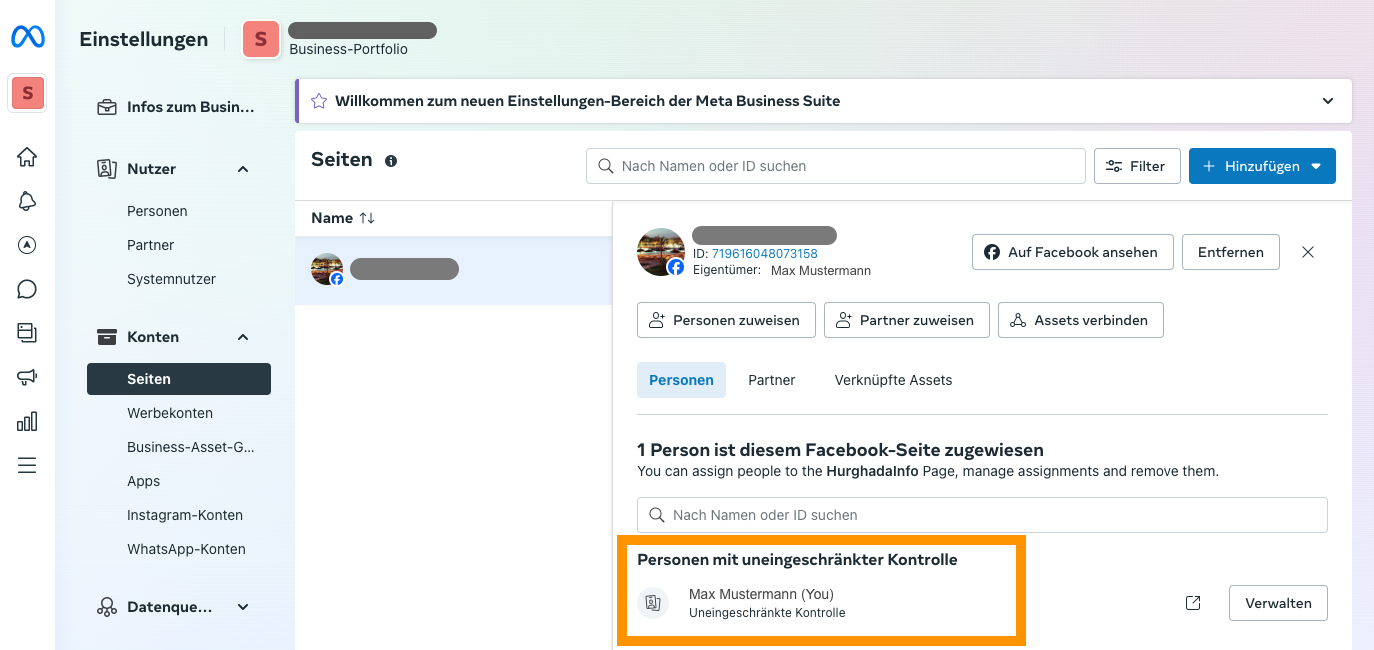Click Personen zuweisen button
This screenshot has width=1374, height=650.
coord(726,320)
